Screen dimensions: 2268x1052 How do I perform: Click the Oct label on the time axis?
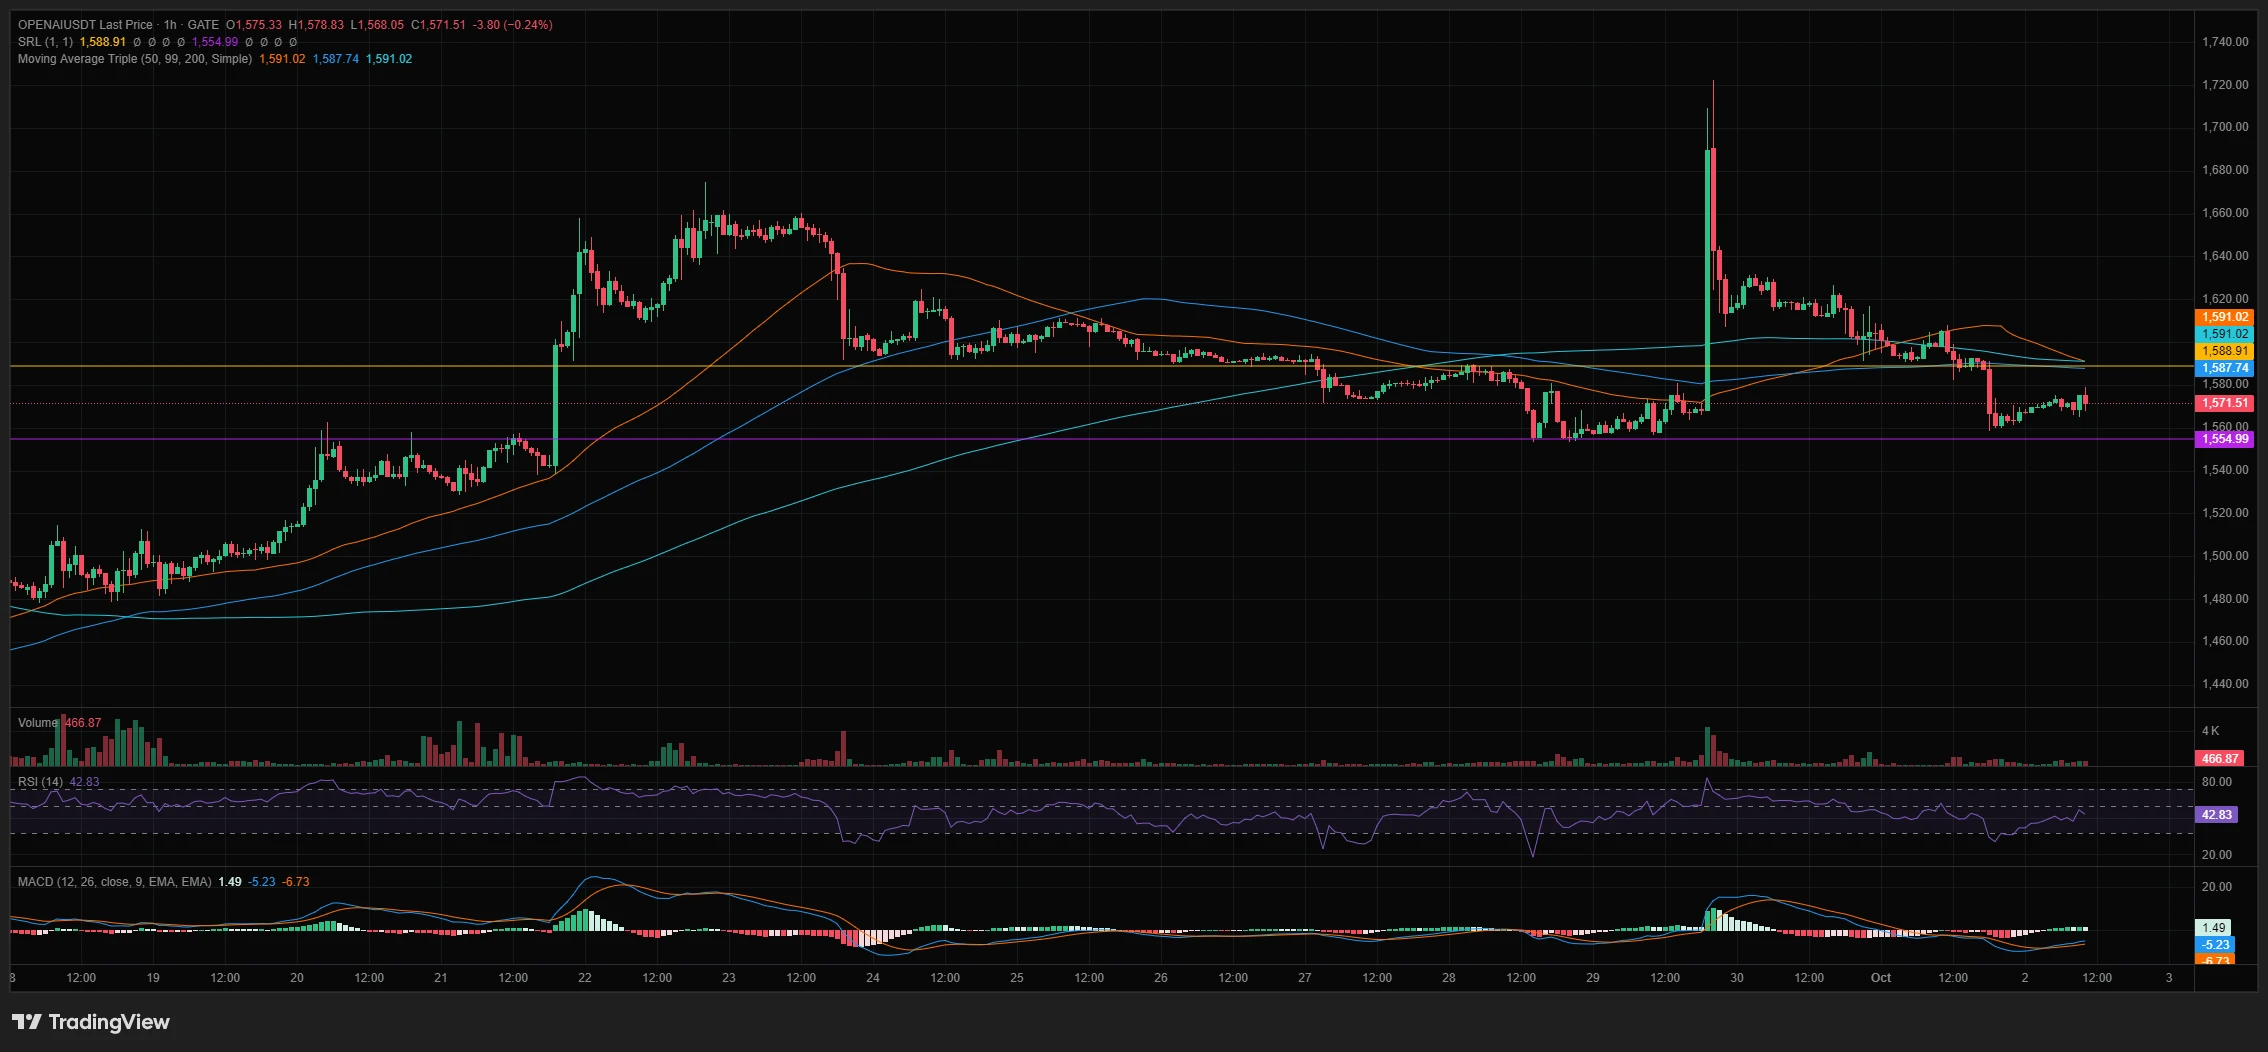pos(1881,978)
